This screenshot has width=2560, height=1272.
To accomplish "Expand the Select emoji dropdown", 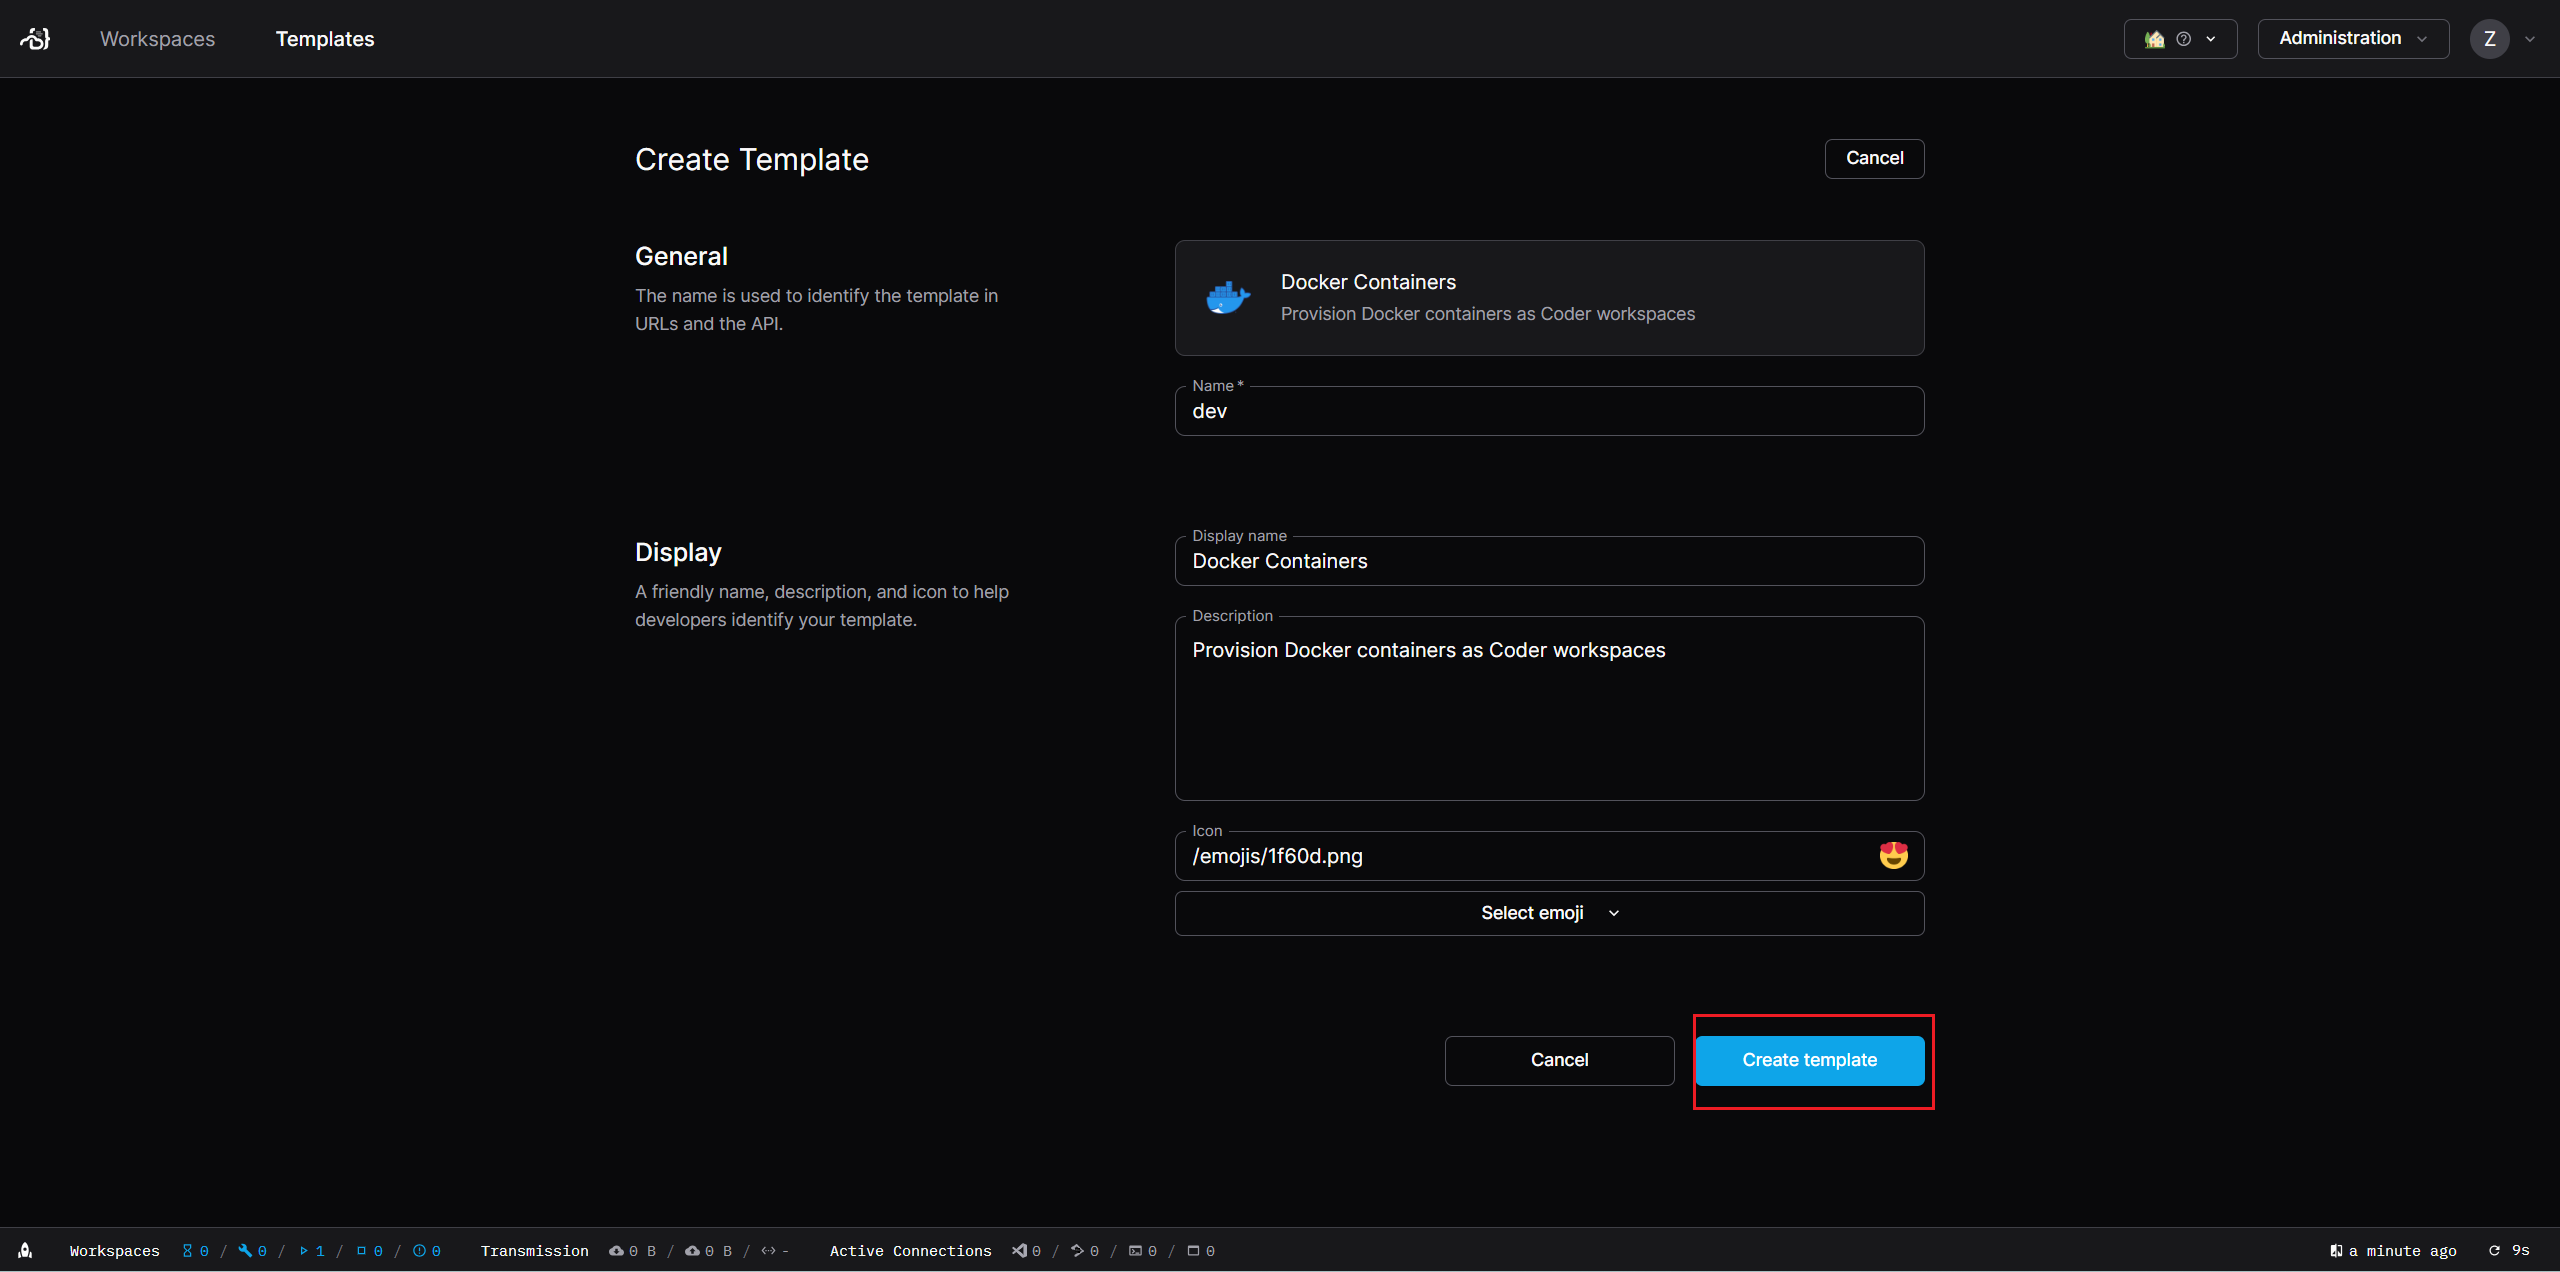I will tap(1549, 913).
